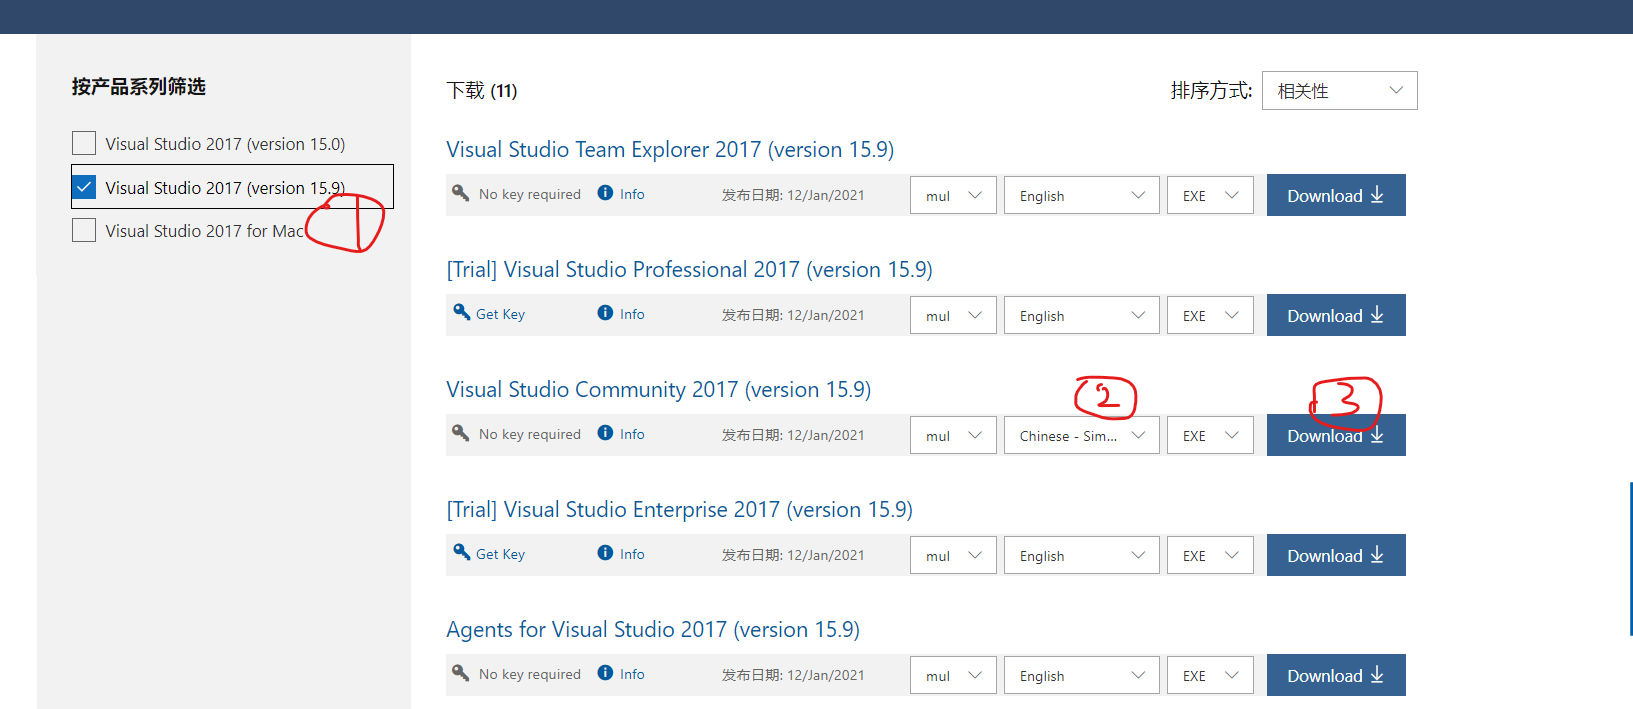The height and width of the screenshot is (709, 1633).
Task: Open Visual Studio Community 2017 title link
Action: pos(658,389)
